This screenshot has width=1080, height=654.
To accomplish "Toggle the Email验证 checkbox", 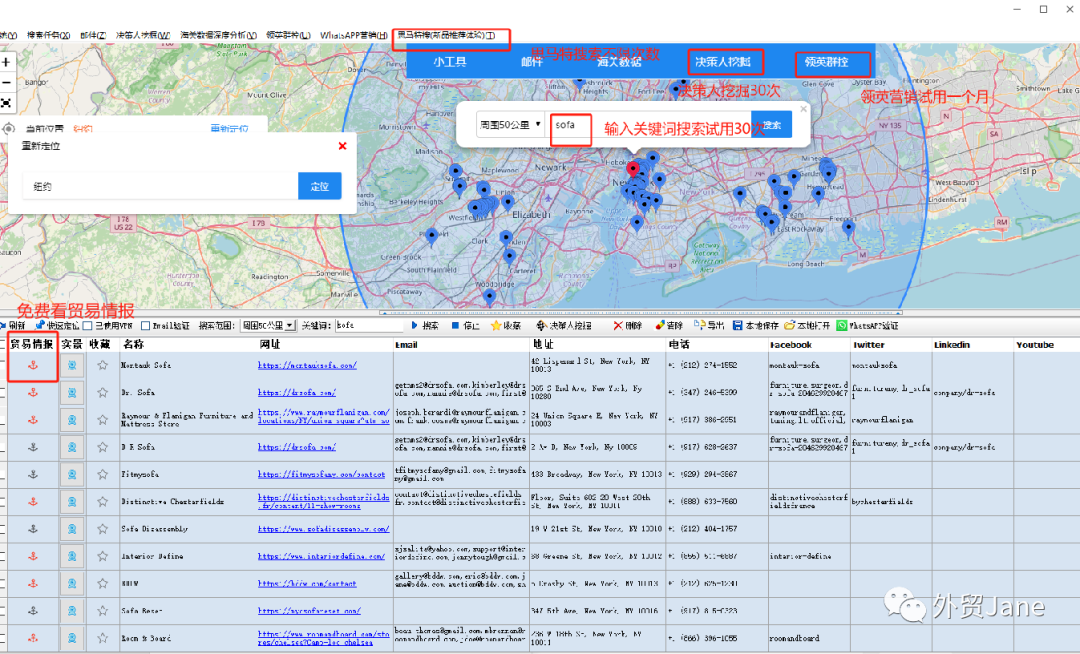I will (x=145, y=326).
